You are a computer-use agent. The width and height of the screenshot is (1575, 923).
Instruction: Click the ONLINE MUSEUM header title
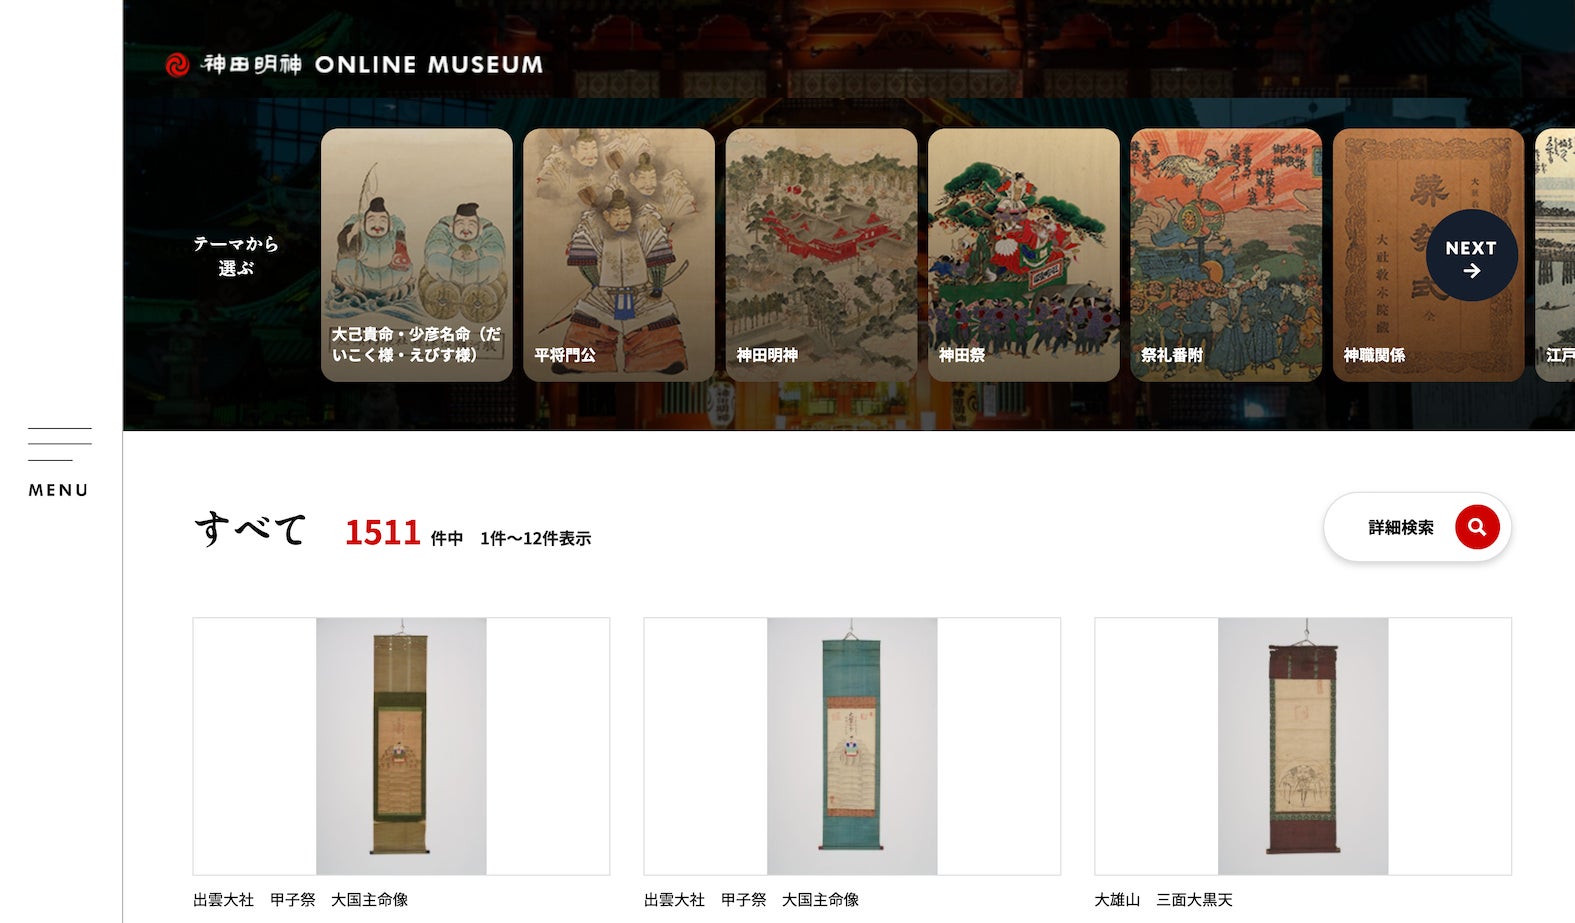click(x=429, y=65)
